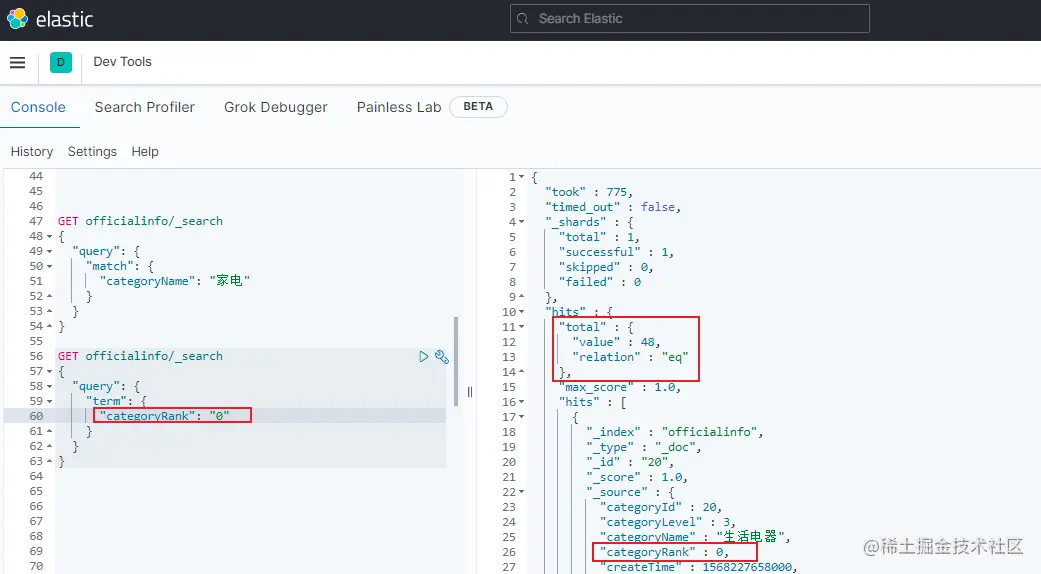1041x574 pixels.
Task: Click the "categoryRank" : 0 response line
Action: 664,552
